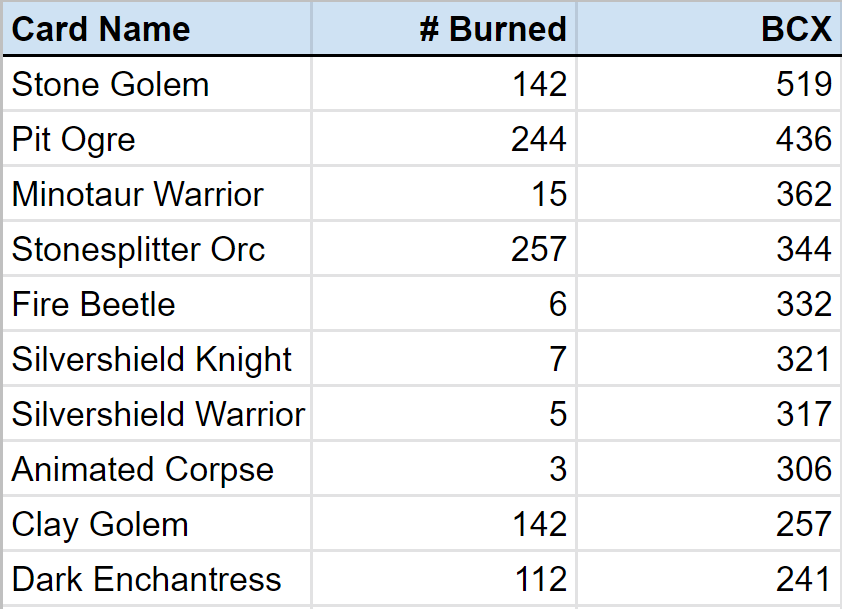Select the Fire Beetle cell
Screen dimensions: 842x609
pyautogui.click(x=93, y=304)
